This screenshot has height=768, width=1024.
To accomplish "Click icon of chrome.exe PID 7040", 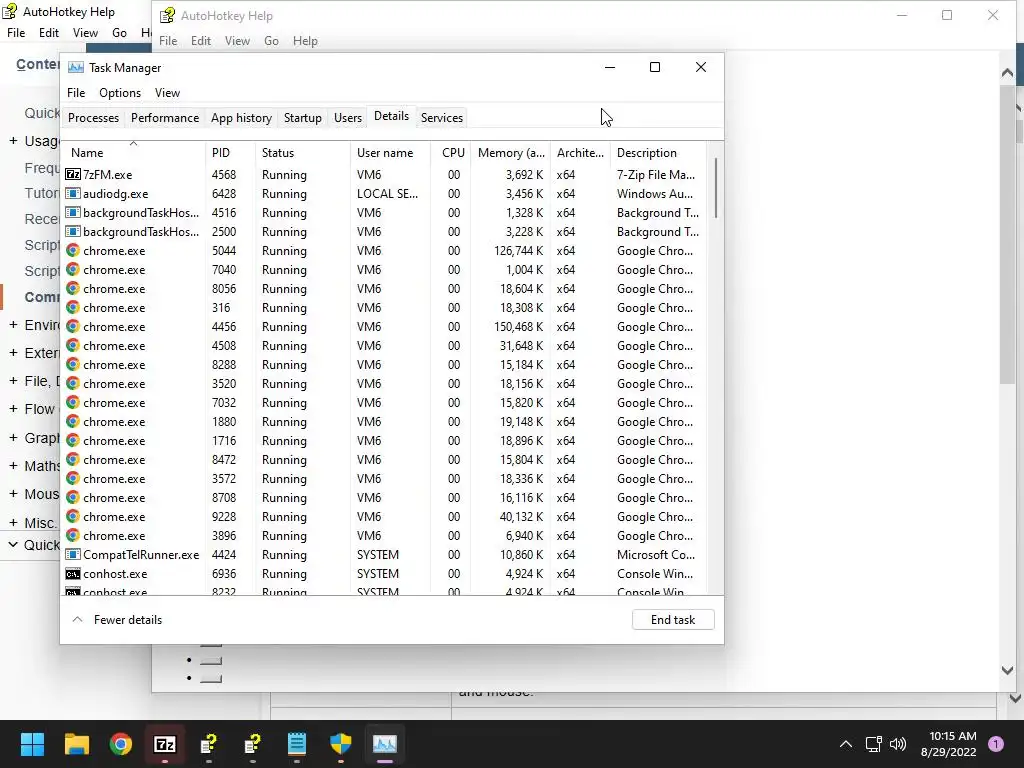I will tap(72, 269).
